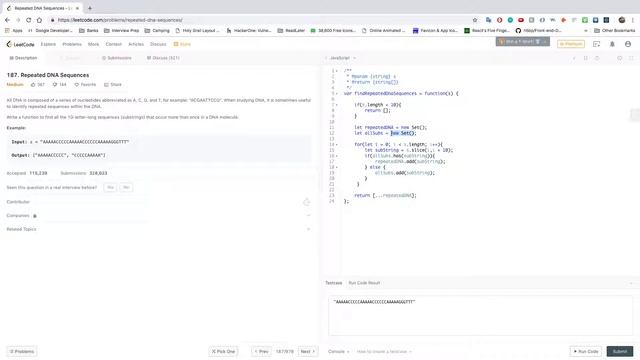Pick One random problem
The image size is (640, 360).
point(223,351)
